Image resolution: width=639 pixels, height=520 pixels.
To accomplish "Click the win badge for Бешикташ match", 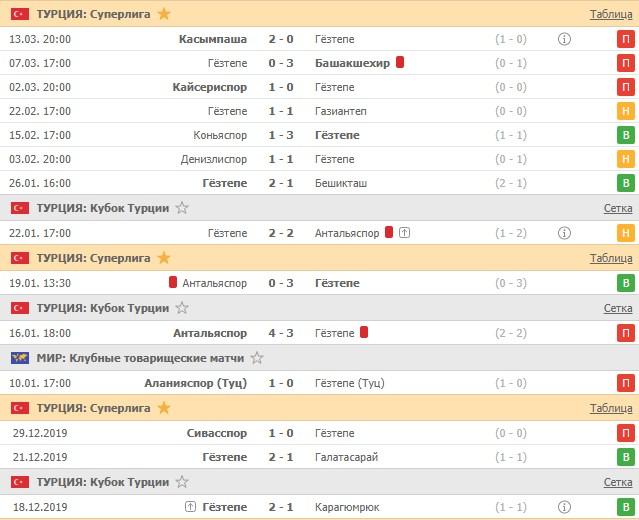I will pos(626,183).
